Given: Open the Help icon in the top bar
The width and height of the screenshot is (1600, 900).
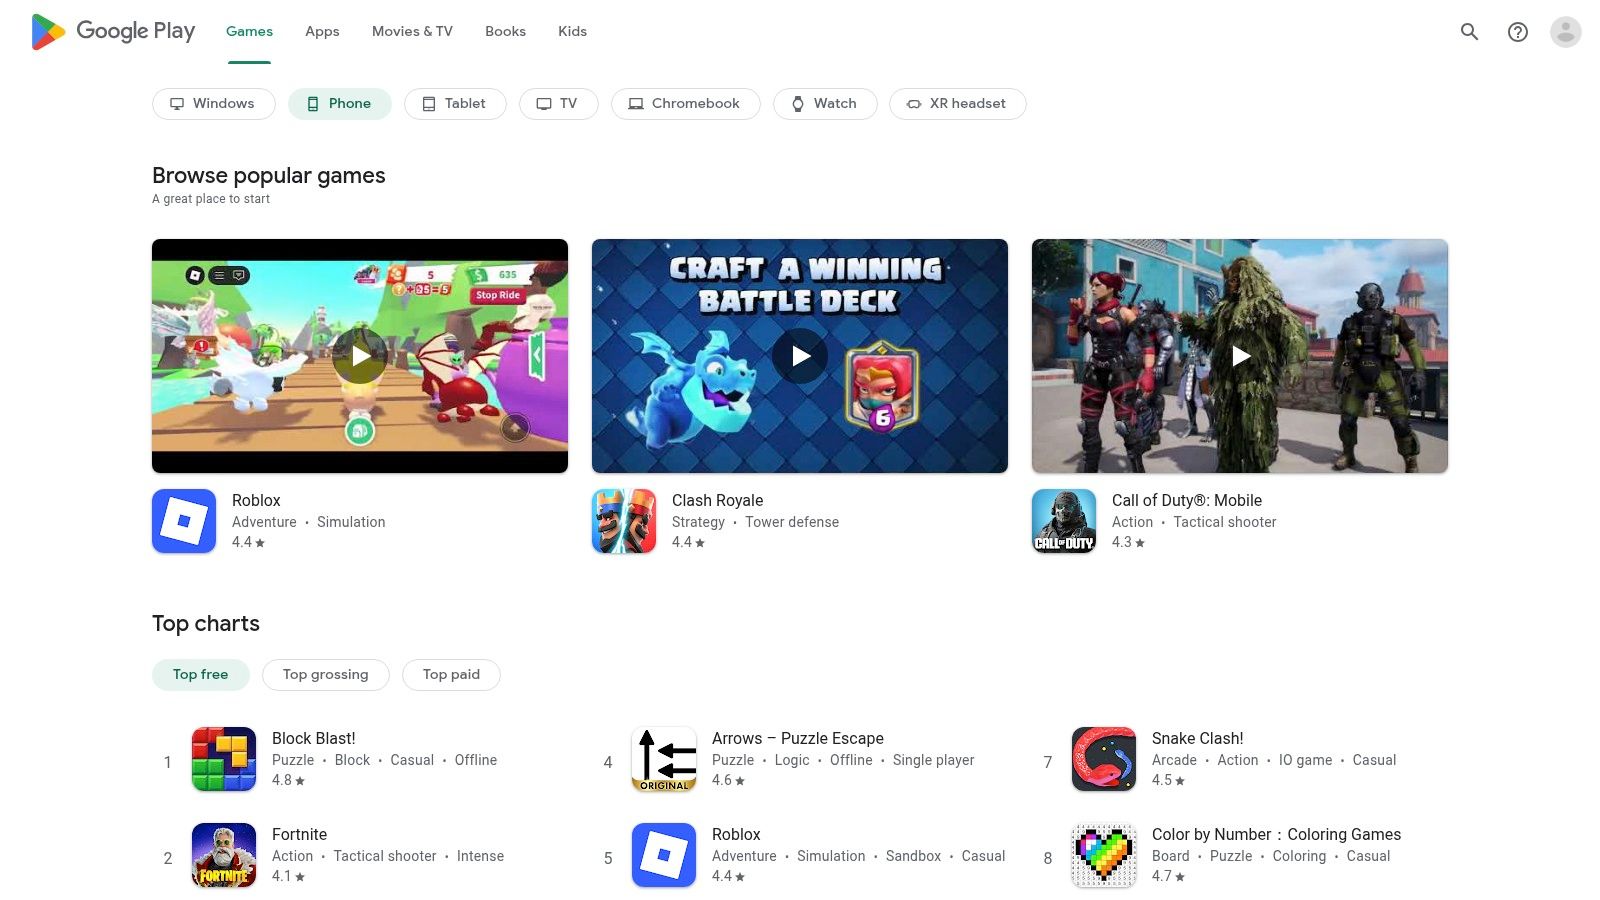Looking at the screenshot, I should pos(1517,31).
